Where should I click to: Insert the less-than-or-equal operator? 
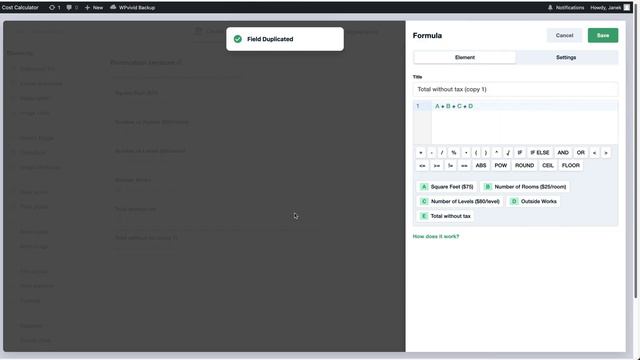422,166
